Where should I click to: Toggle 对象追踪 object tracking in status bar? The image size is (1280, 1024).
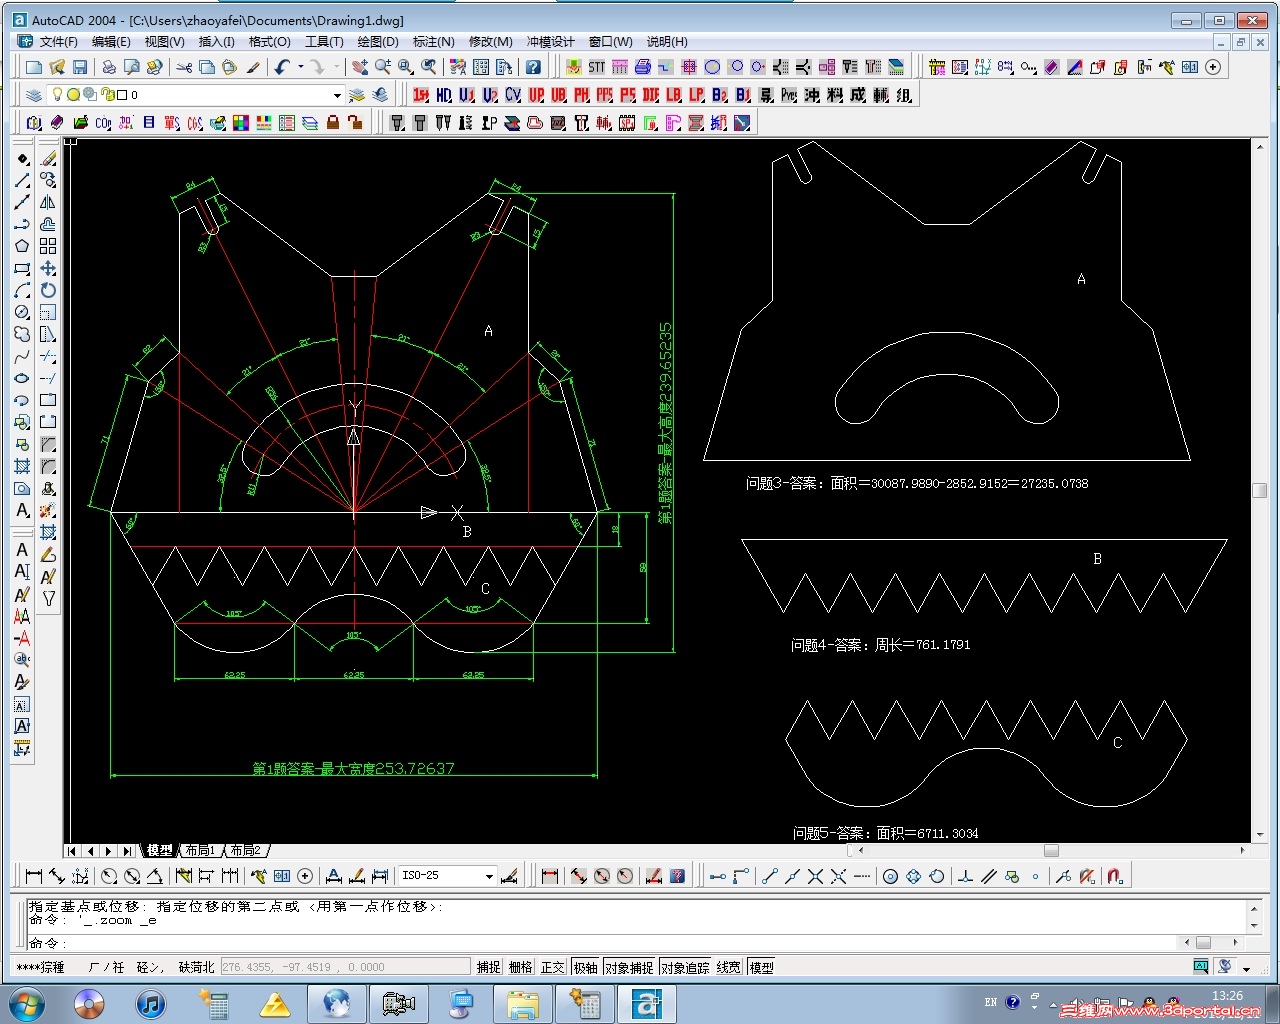685,967
